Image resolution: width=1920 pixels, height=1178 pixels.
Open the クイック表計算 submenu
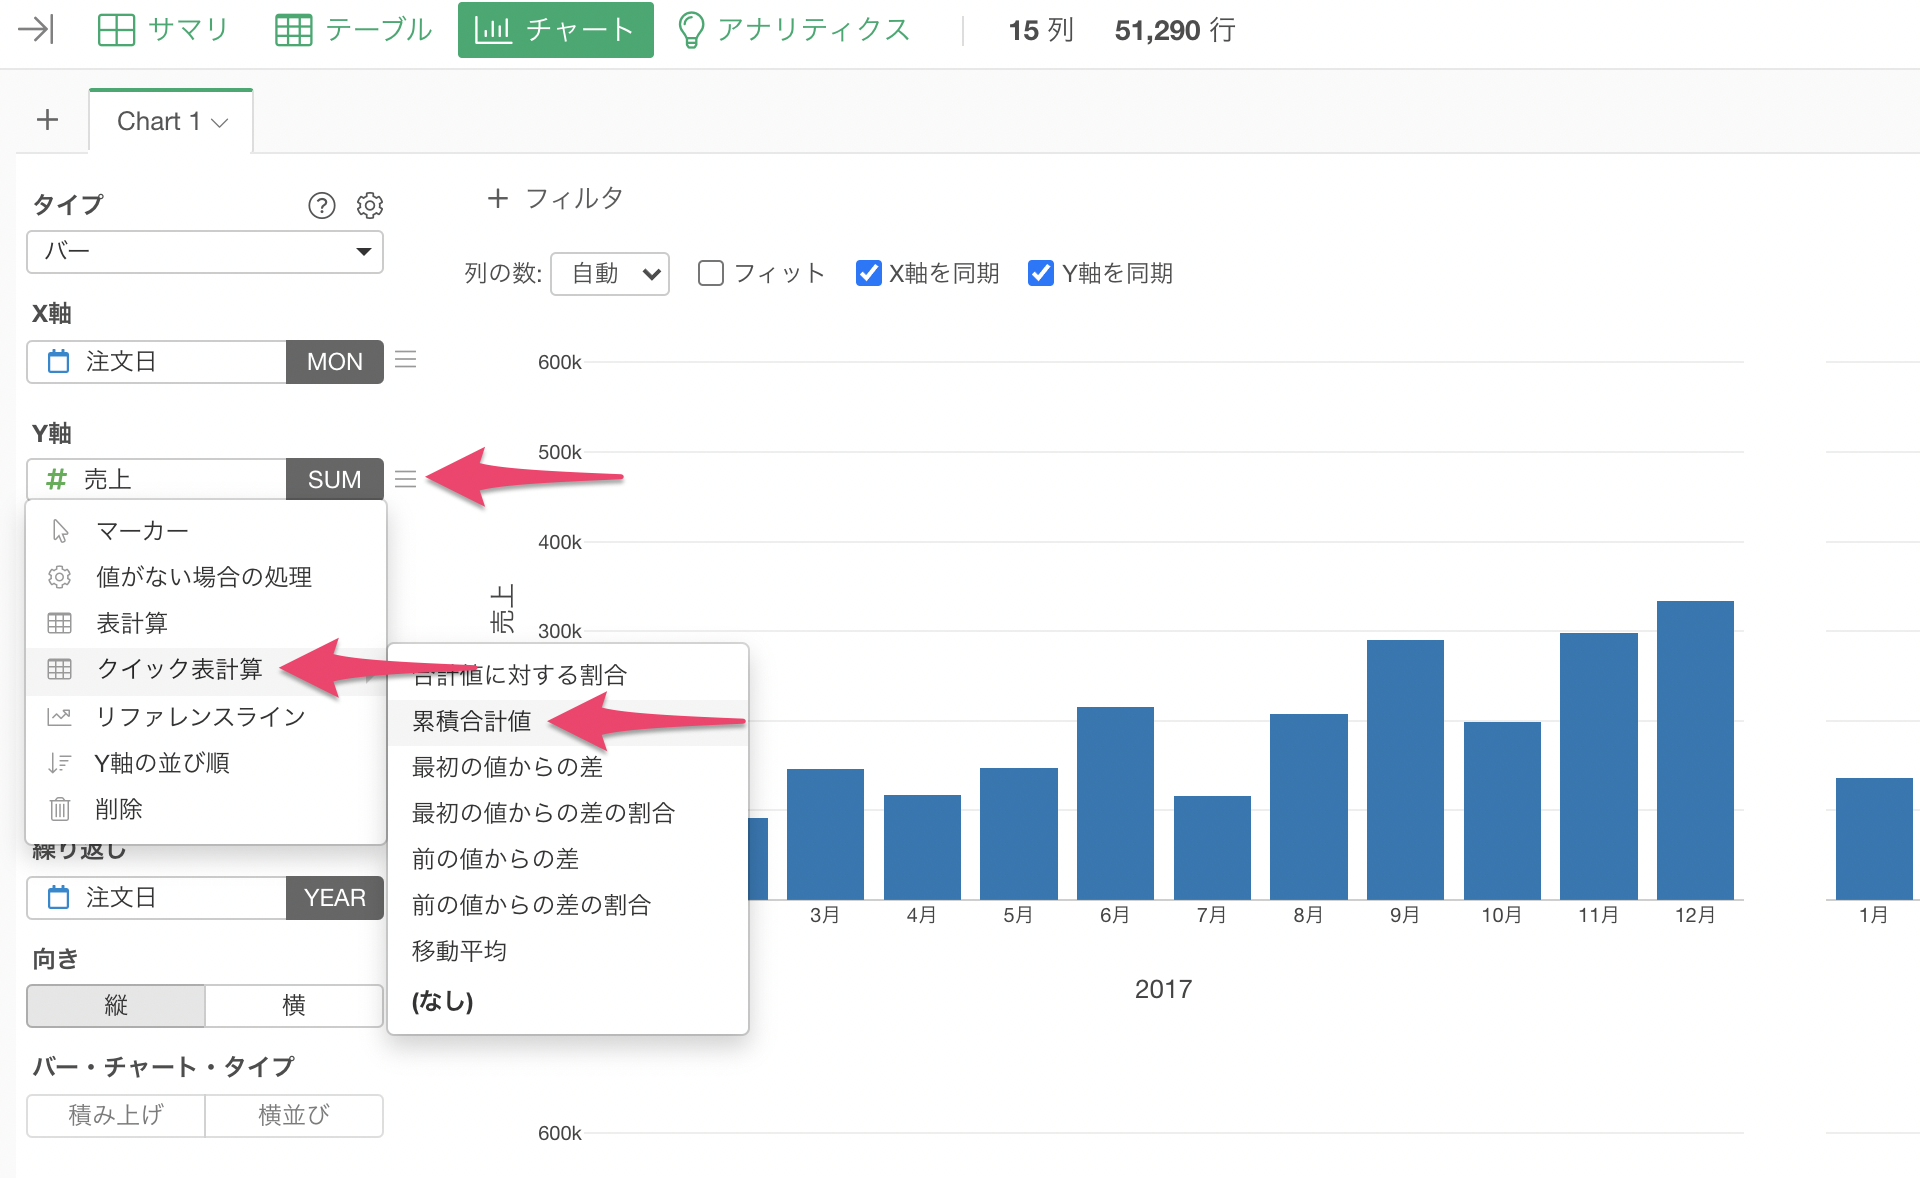205,669
